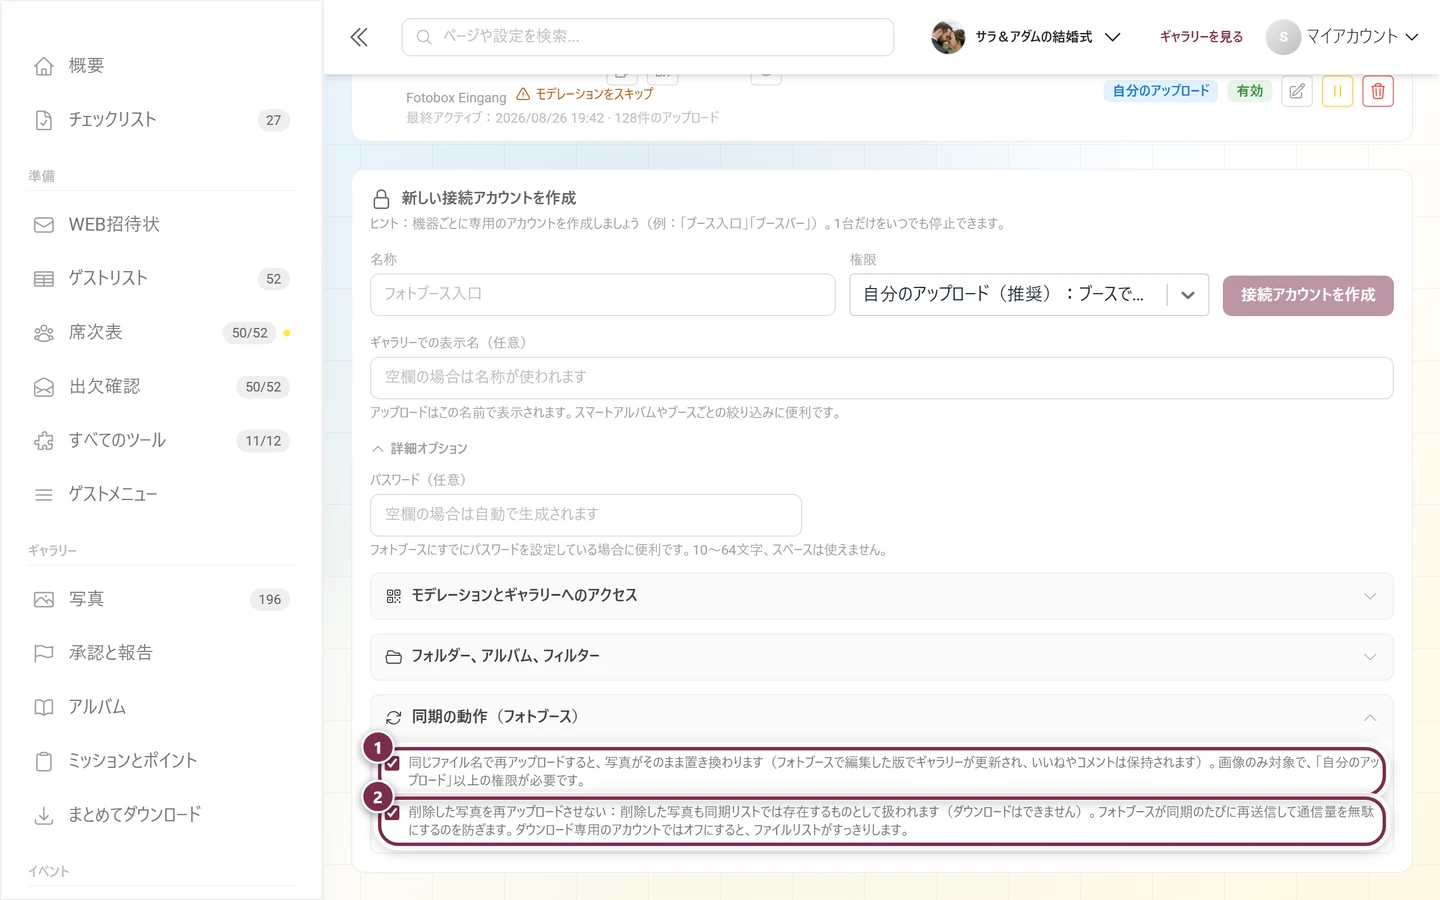This screenshot has height=900, width=1440.
Task: Click the ミッションとポイント clipboard icon
Action: pyautogui.click(x=44, y=762)
